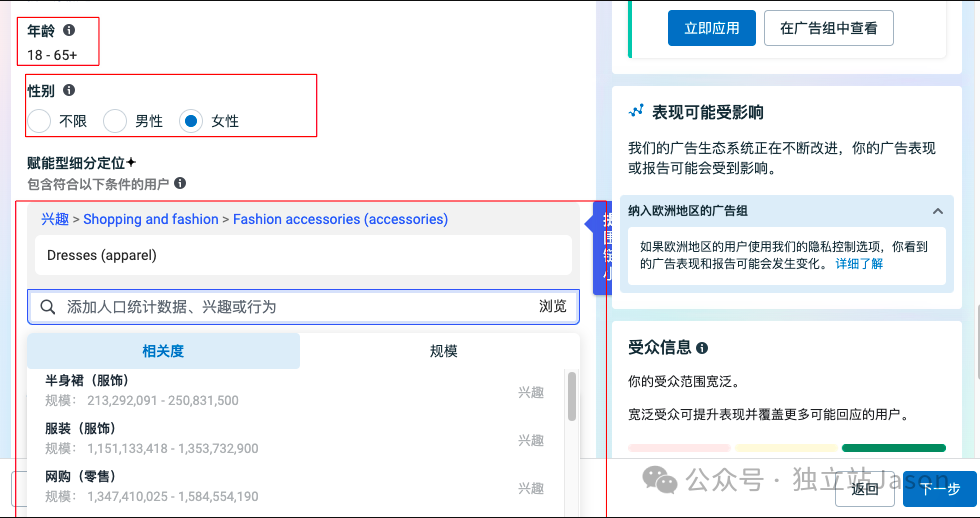Screen dimensions: 980x518
Task: Select the 半身裙（服饰） interest suggestion
Action: [x=295, y=391]
